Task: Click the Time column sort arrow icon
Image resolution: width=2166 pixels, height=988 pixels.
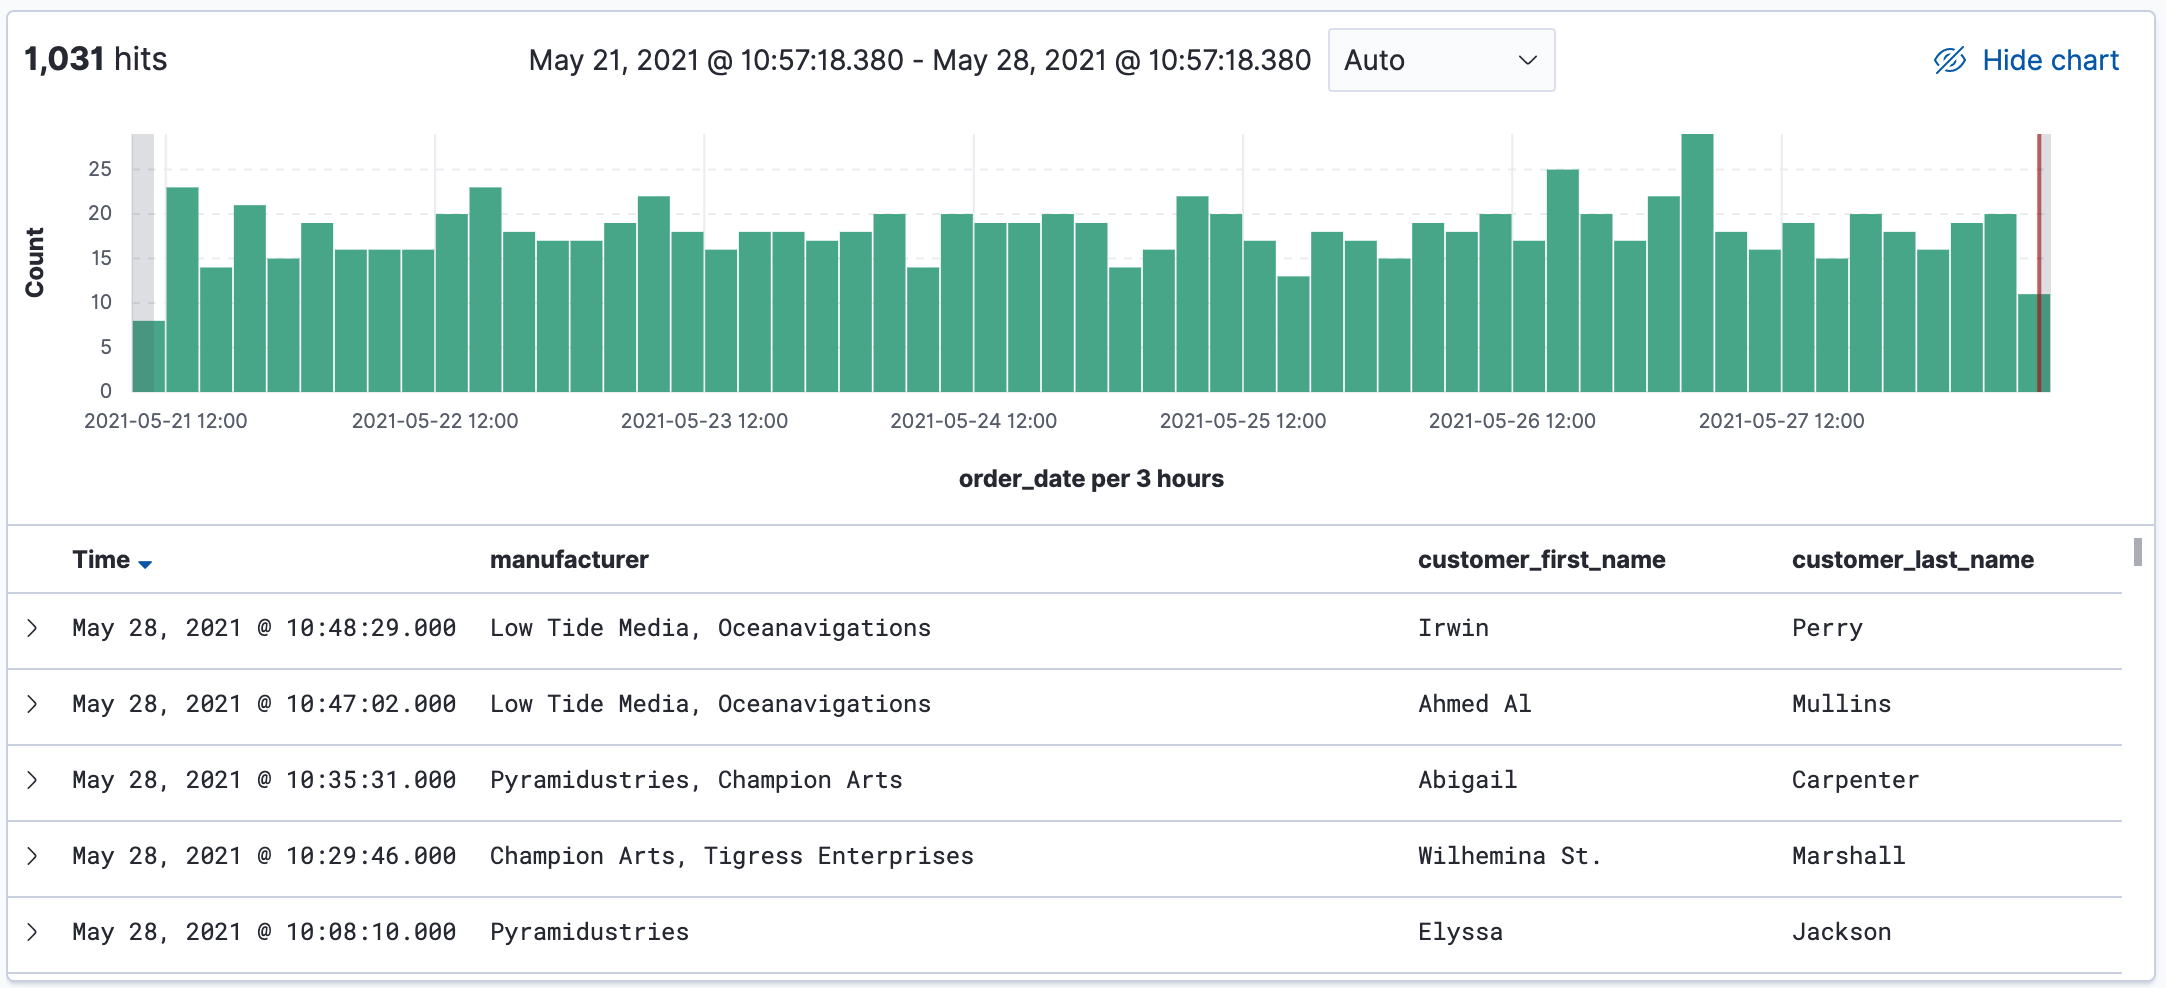Action: coord(145,564)
